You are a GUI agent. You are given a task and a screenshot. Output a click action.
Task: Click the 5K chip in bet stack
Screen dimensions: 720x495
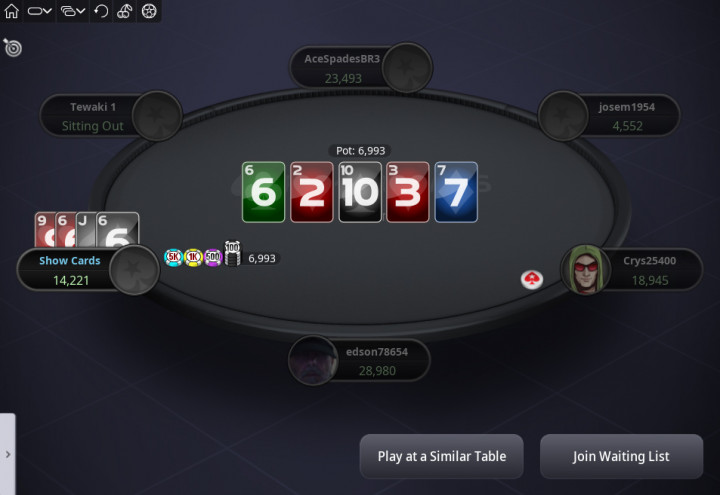pos(173,258)
